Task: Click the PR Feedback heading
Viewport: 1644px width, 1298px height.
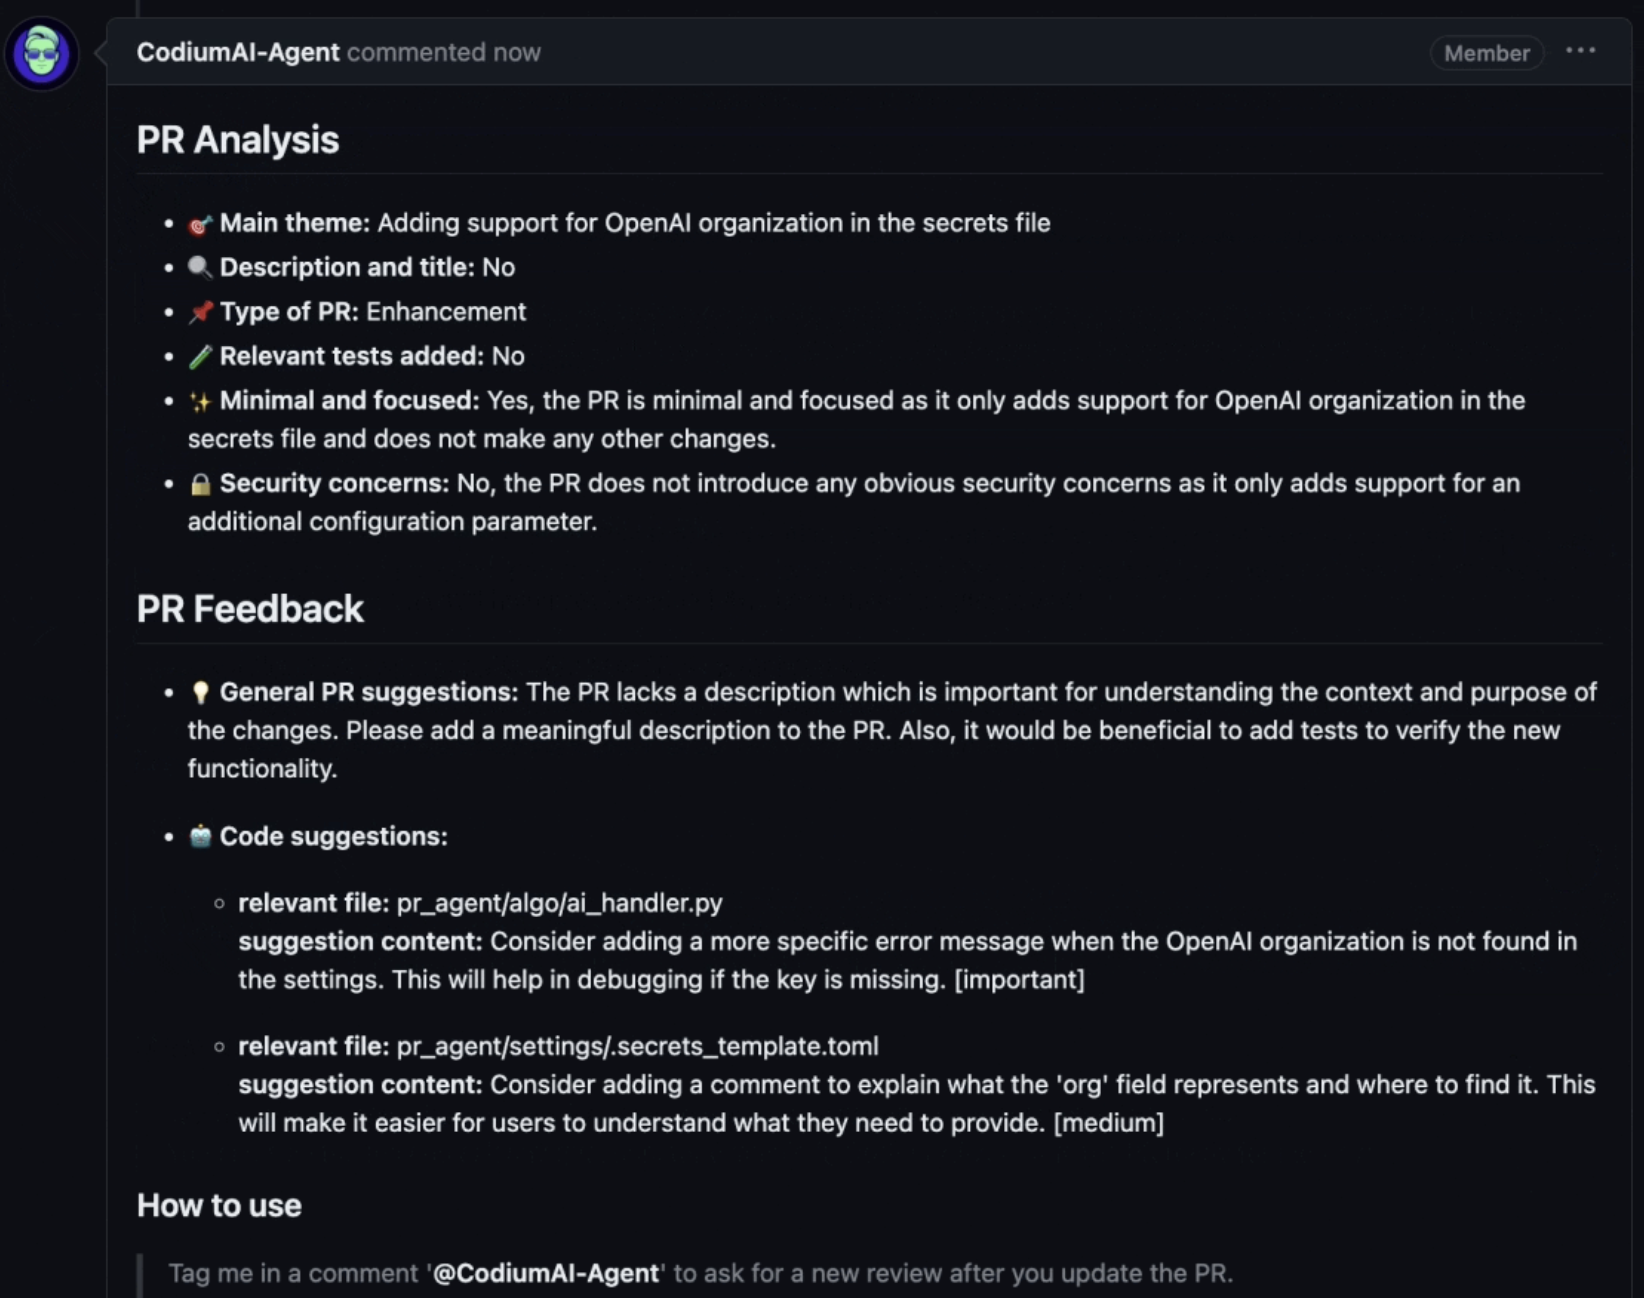Action: (x=250, y=609)
